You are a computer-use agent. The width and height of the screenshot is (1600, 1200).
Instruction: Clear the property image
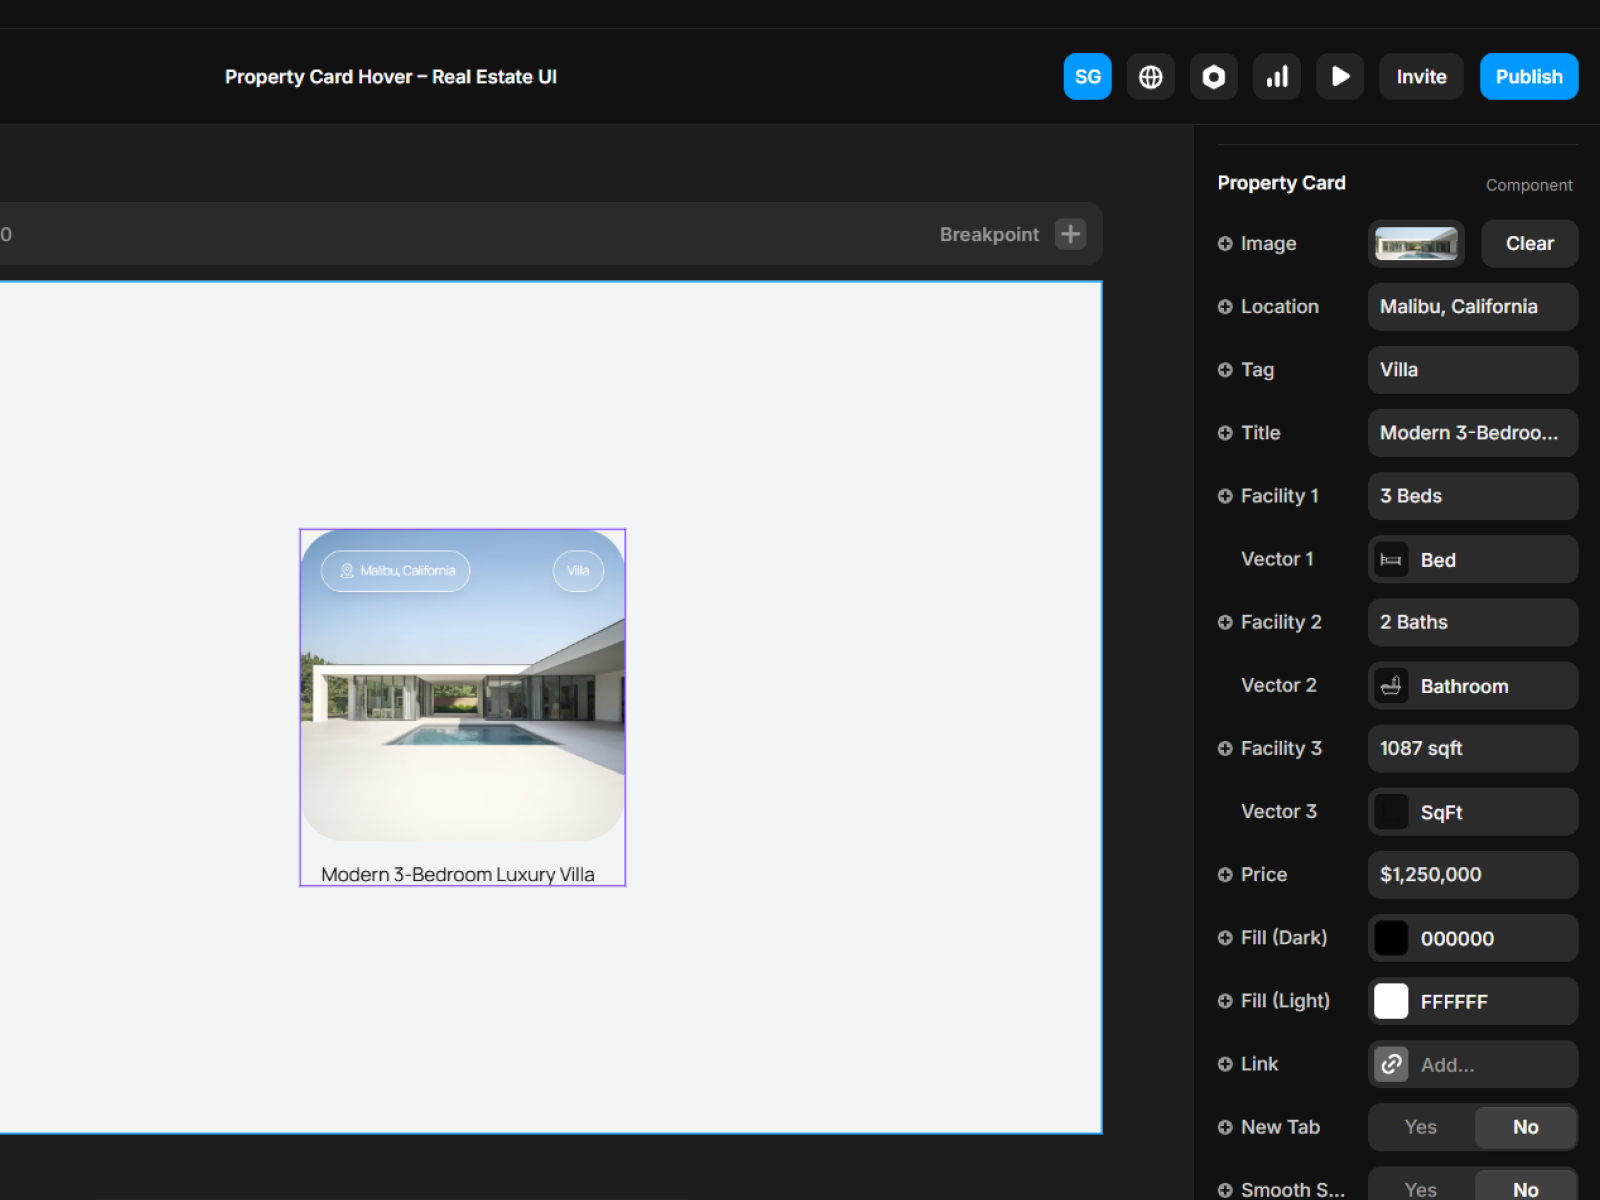(1529, 244)
